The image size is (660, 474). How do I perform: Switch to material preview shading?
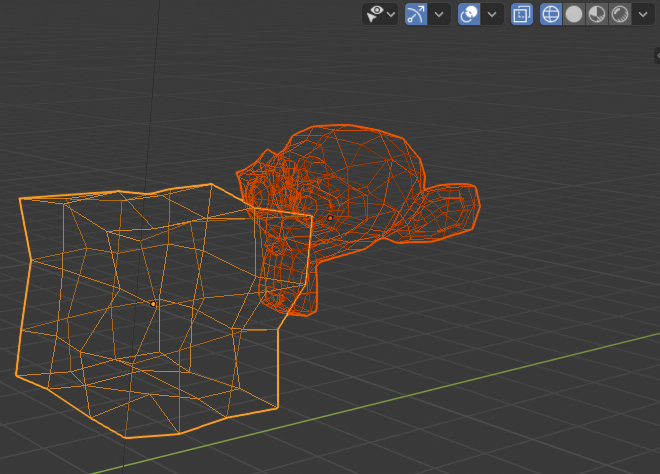pyautogui.click(x=597, y=14)
